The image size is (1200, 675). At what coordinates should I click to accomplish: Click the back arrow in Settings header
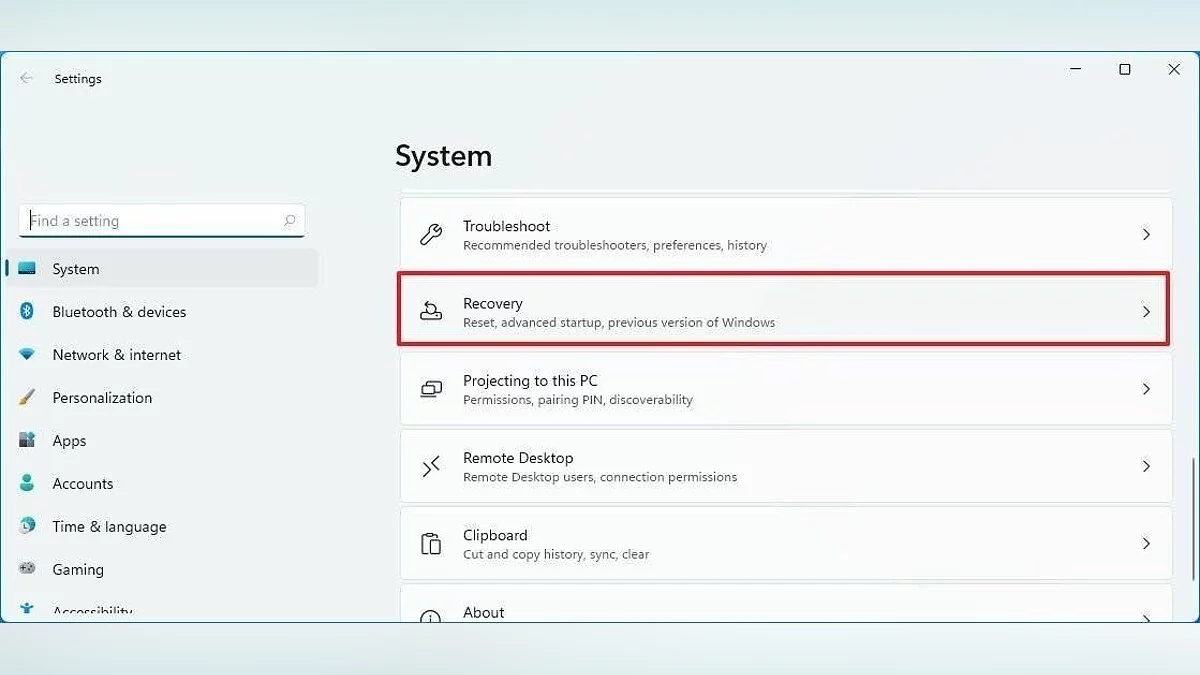(x=27, y=78)
